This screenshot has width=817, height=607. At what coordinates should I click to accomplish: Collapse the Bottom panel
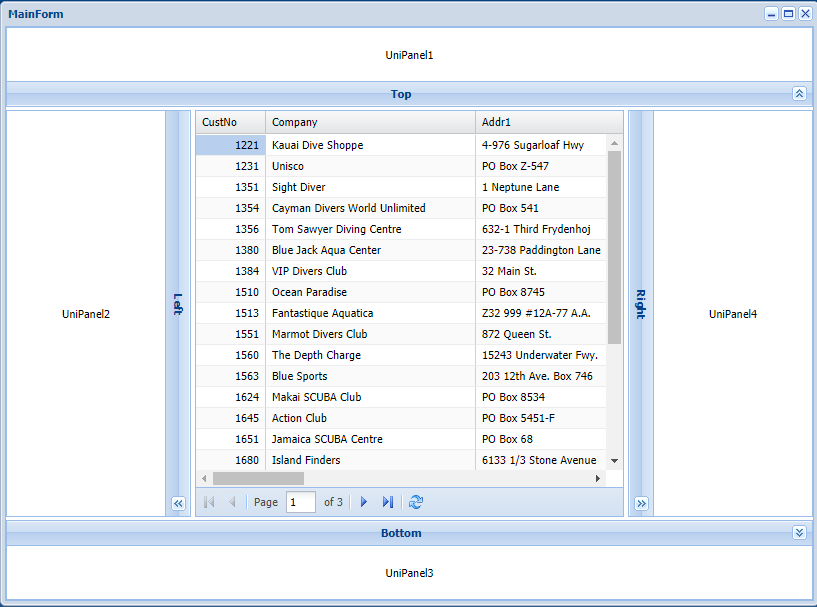[x=799, y=533]
